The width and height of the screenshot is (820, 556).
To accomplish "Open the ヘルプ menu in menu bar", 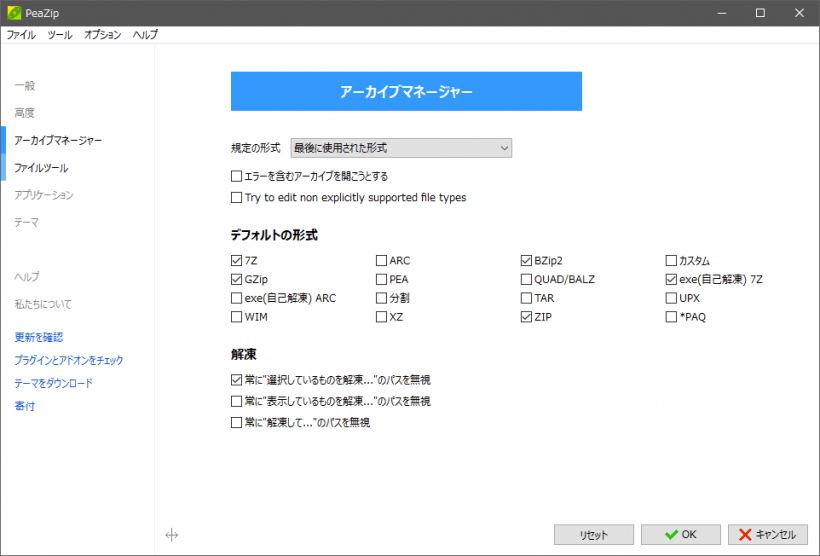I will tap(145, 35).
